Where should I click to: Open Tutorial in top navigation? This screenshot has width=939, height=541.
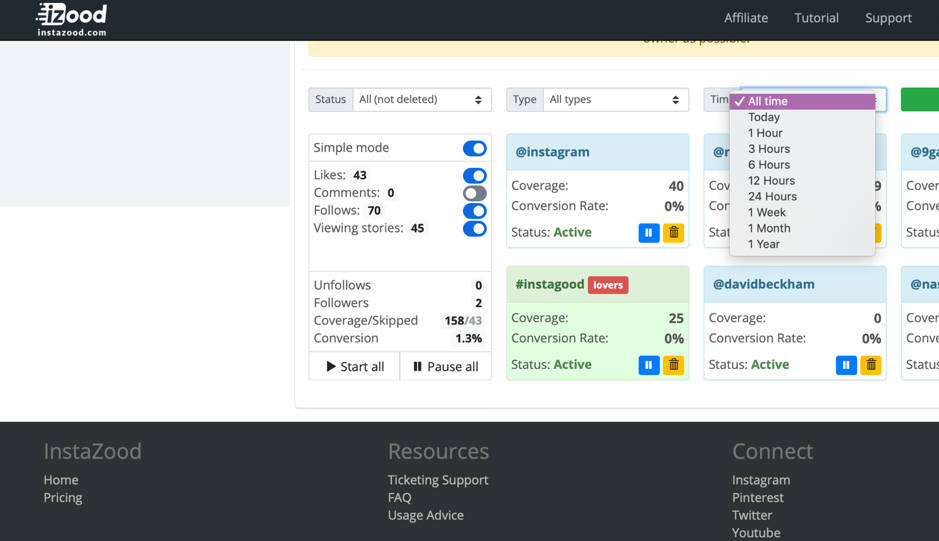pos(816,18)
